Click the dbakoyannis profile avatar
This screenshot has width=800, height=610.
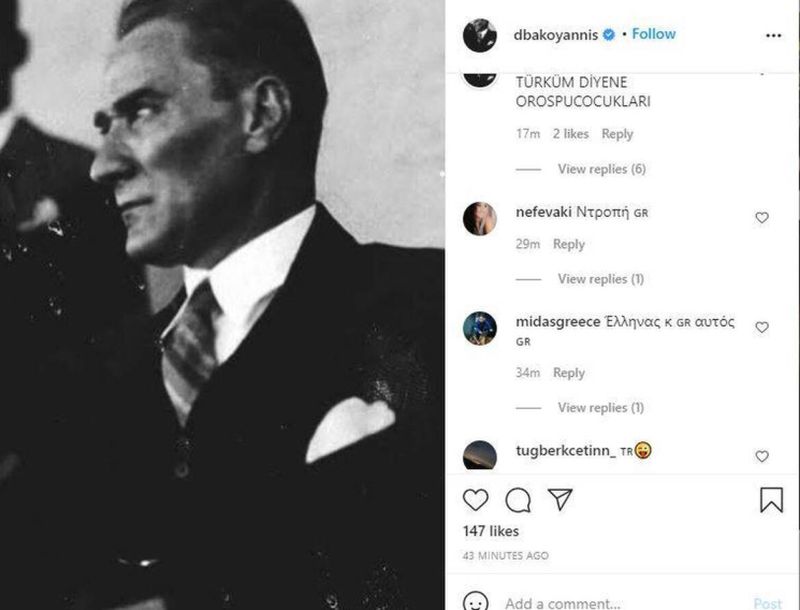(x=480, y=35)
